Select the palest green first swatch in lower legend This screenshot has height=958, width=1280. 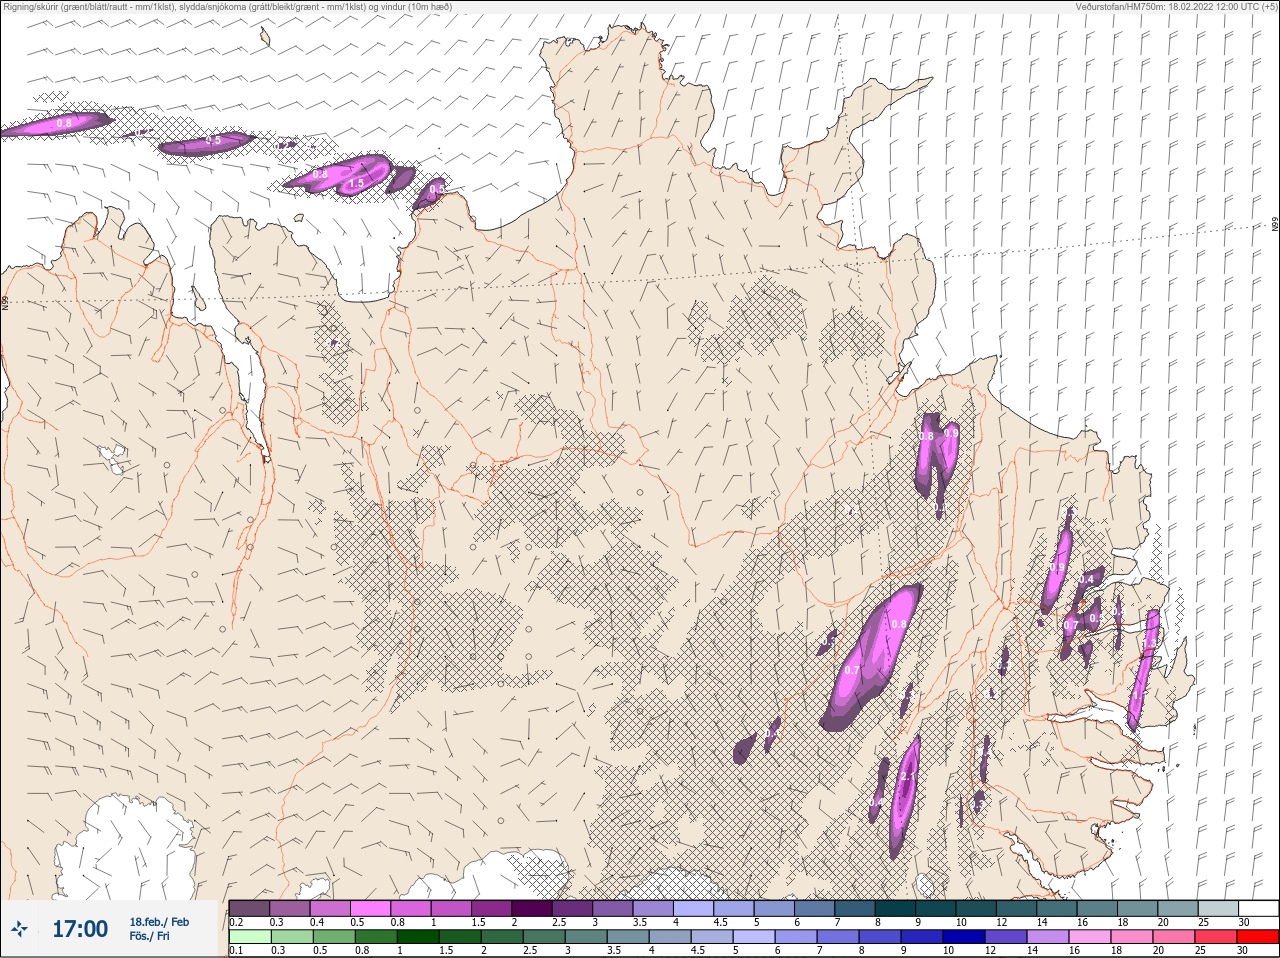tap(249, 936)
